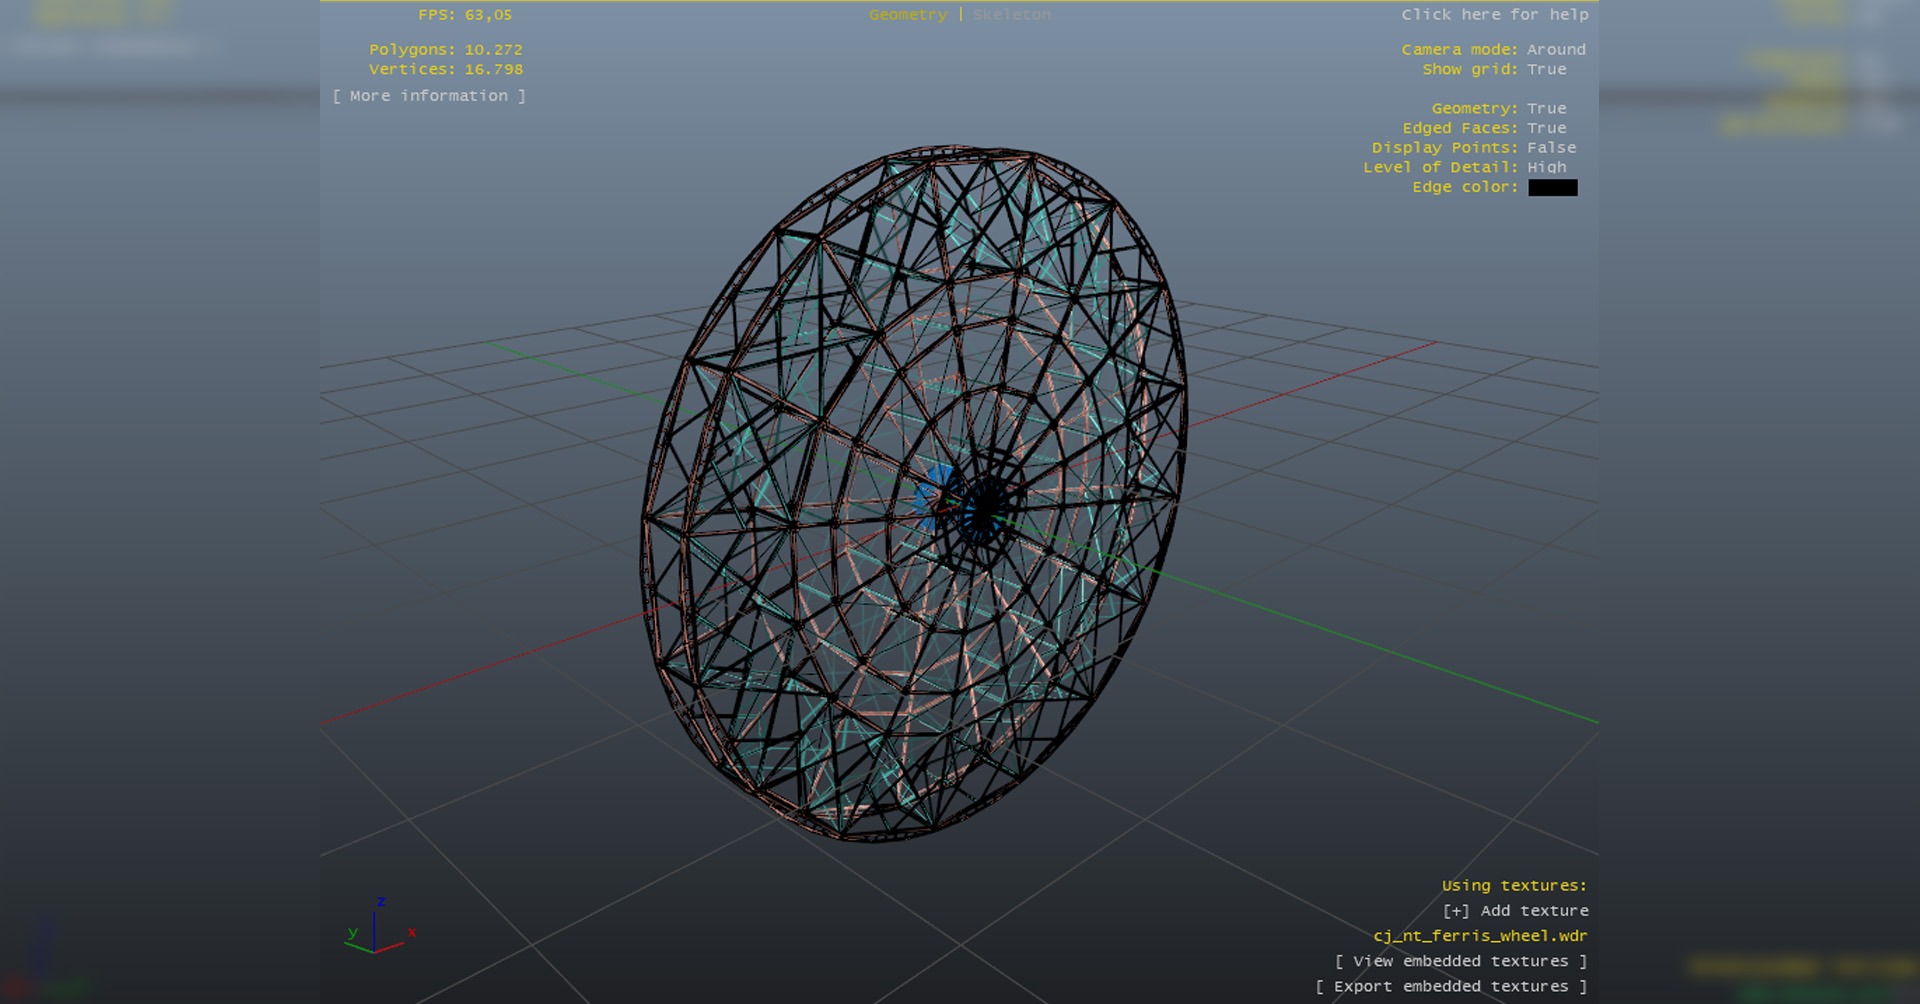This screenshot has height=1004, width=1920.
Task: Change Level of Detail from High
Action: 1546,168
